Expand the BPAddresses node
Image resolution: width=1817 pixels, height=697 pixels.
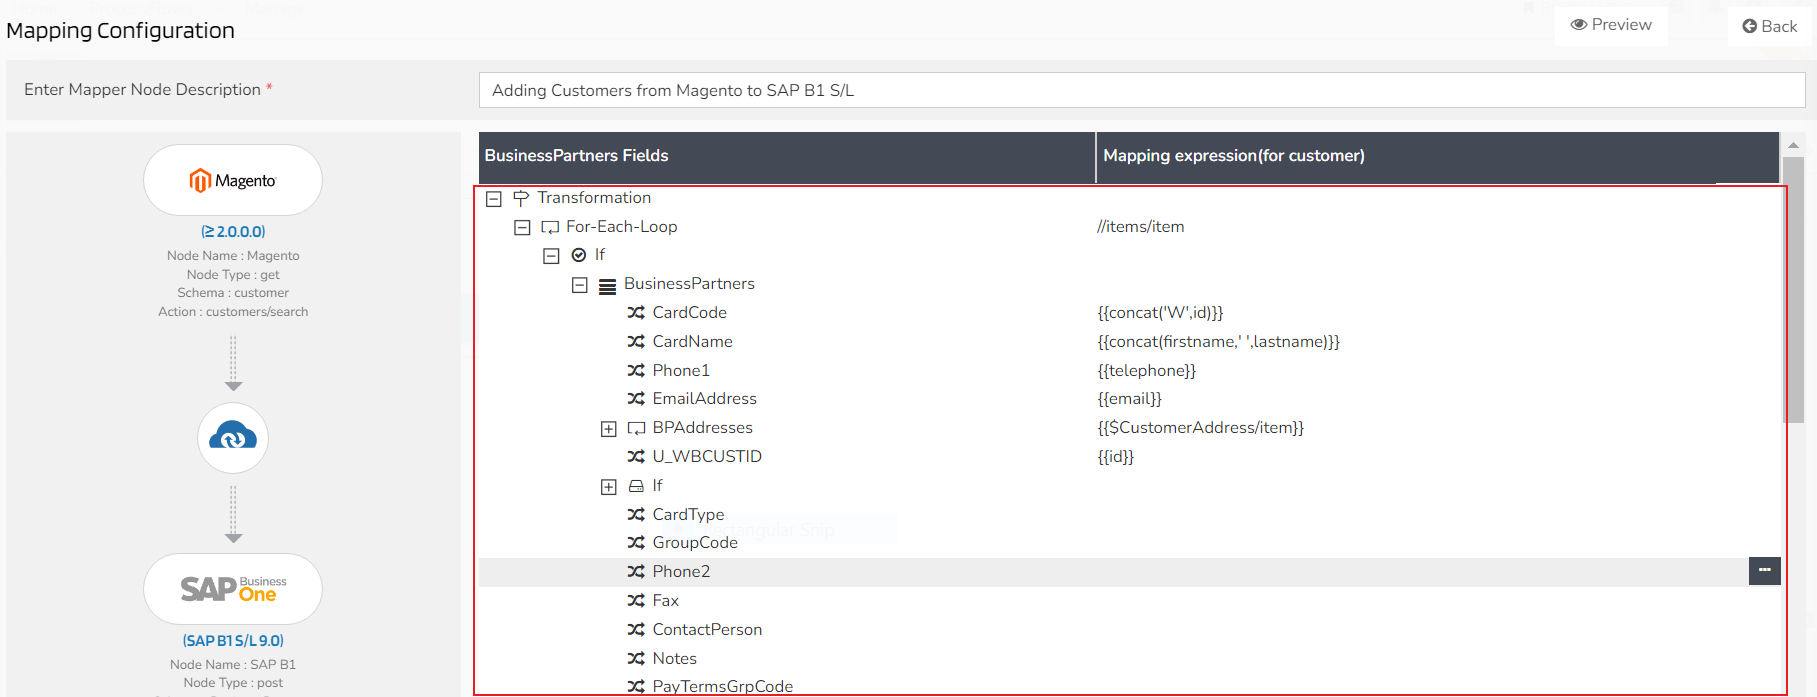[608, 429]
